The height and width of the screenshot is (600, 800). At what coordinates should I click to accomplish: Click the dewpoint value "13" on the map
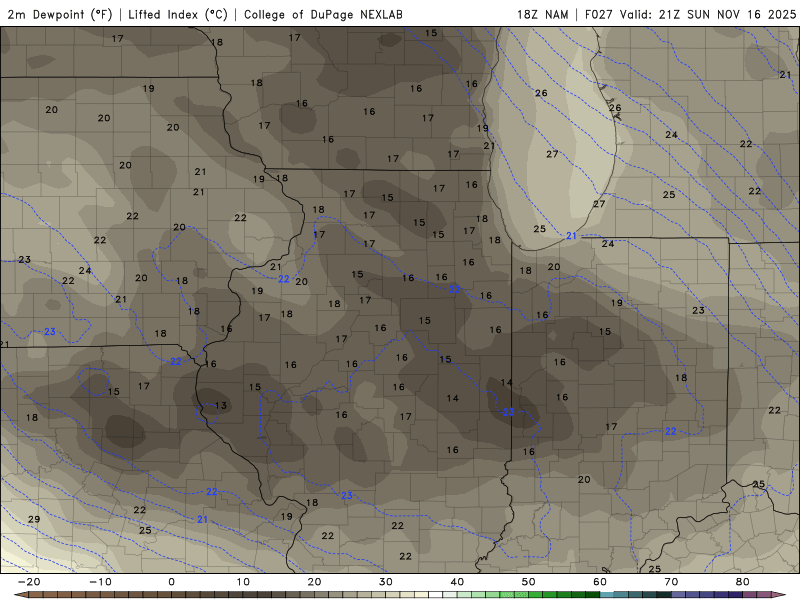[x=220, y=406]
